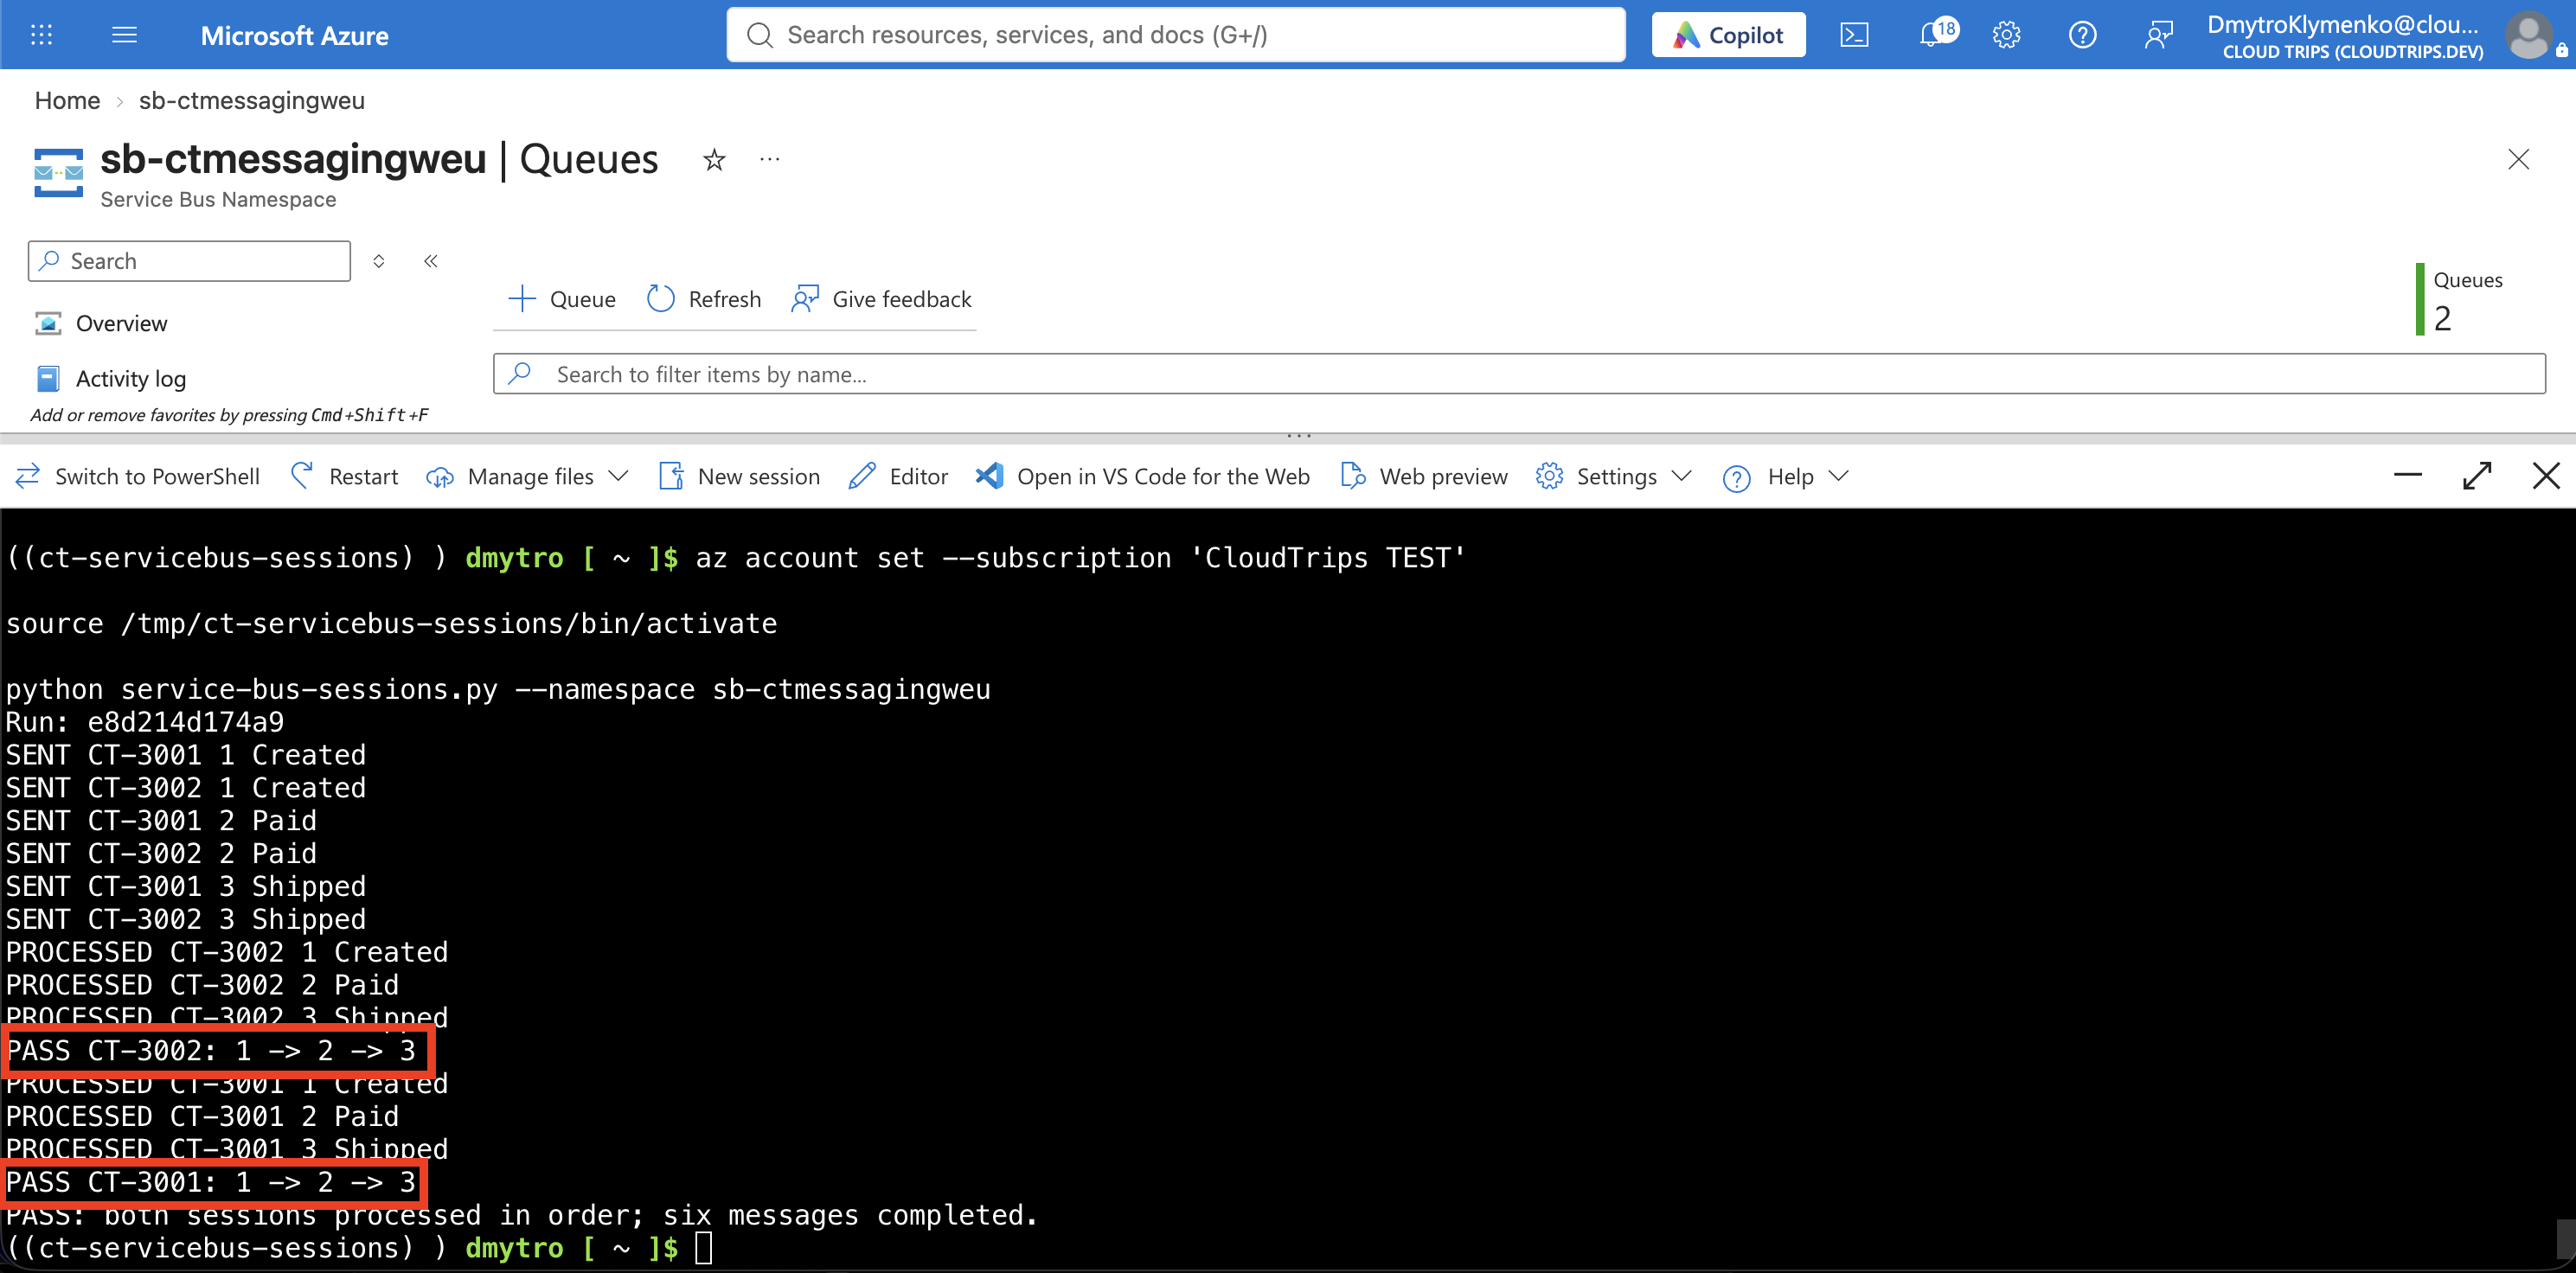This screenshot has height=1273, width=2576.
Task: Open the notifications bell with 18 badge
Action: coord(1936,33)
